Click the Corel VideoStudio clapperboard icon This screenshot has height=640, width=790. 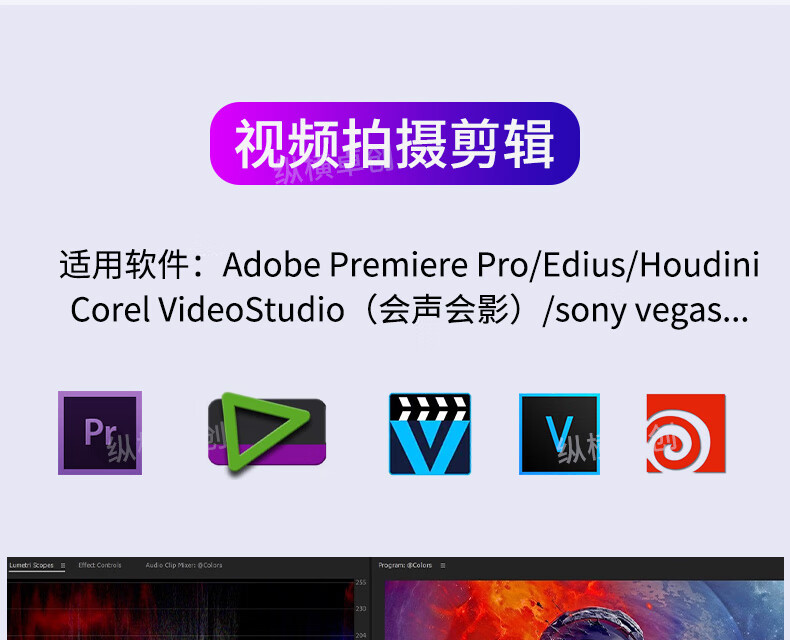pos(430,434)
